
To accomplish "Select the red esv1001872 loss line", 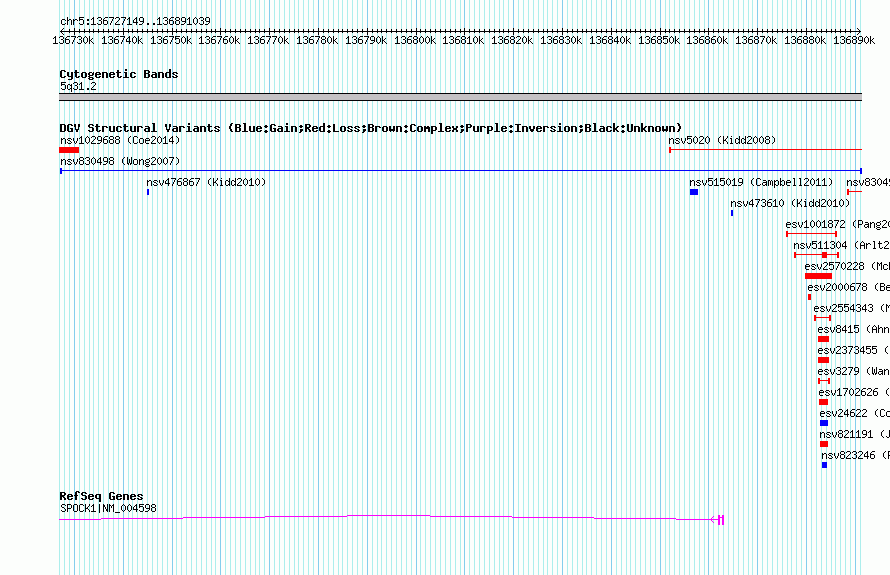I will point(812,234).
